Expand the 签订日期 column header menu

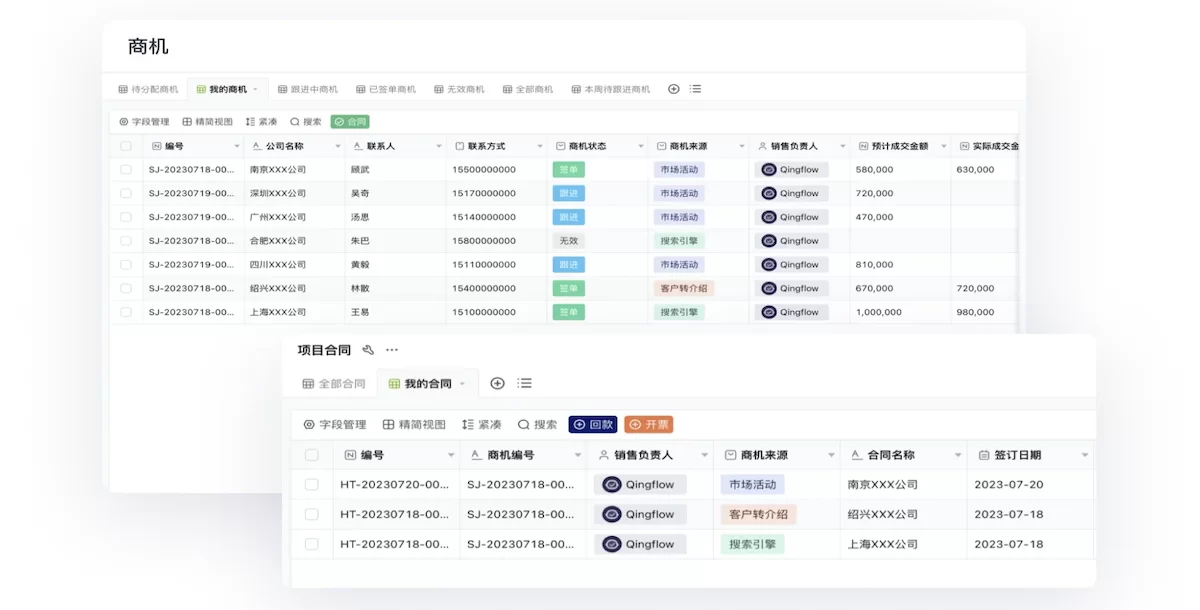coord(1085,454)
